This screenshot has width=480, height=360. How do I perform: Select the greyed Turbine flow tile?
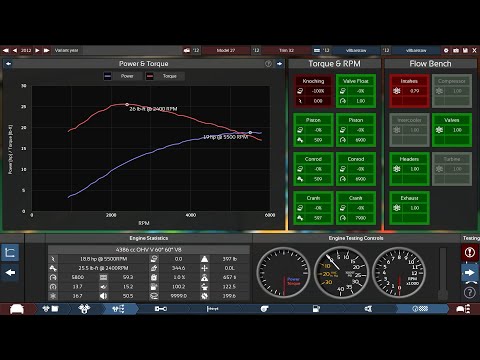click(452, 169)
